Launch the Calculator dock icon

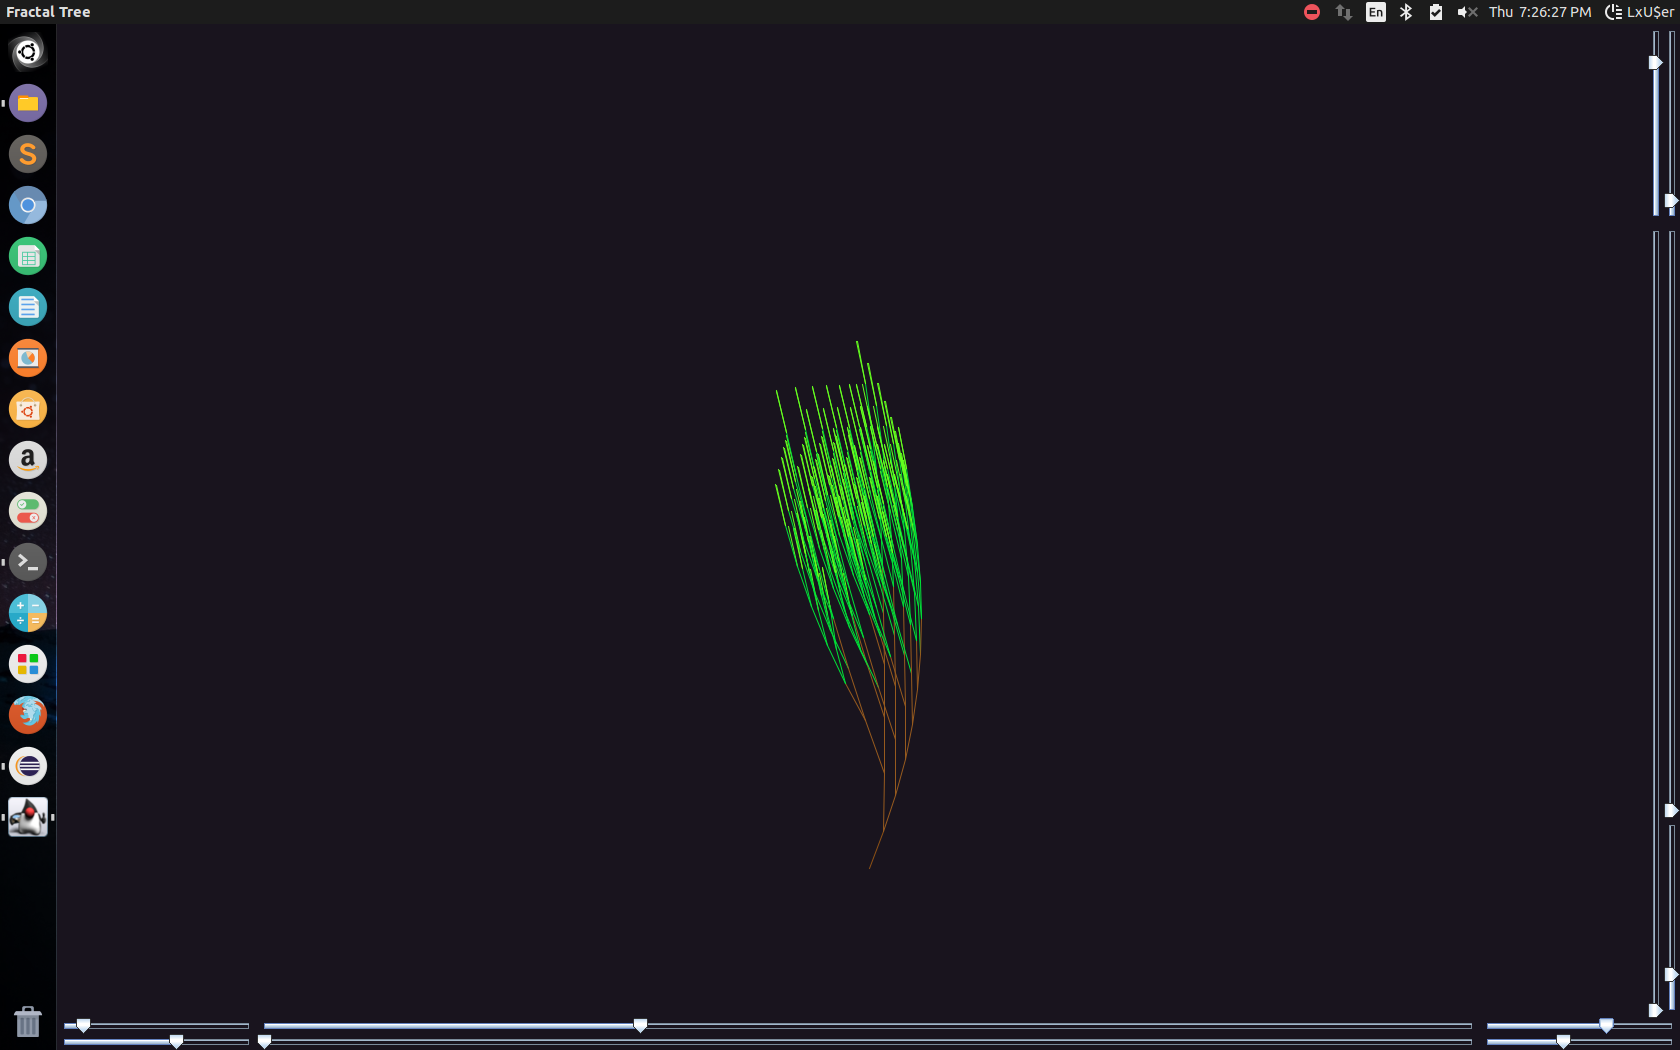click(x=28, y=613)
